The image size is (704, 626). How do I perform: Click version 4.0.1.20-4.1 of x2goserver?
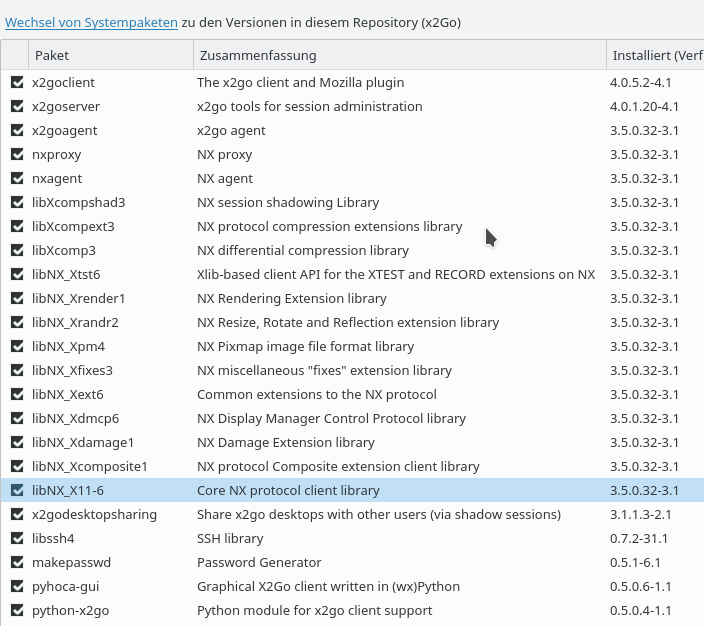click(x=644, y=106)
